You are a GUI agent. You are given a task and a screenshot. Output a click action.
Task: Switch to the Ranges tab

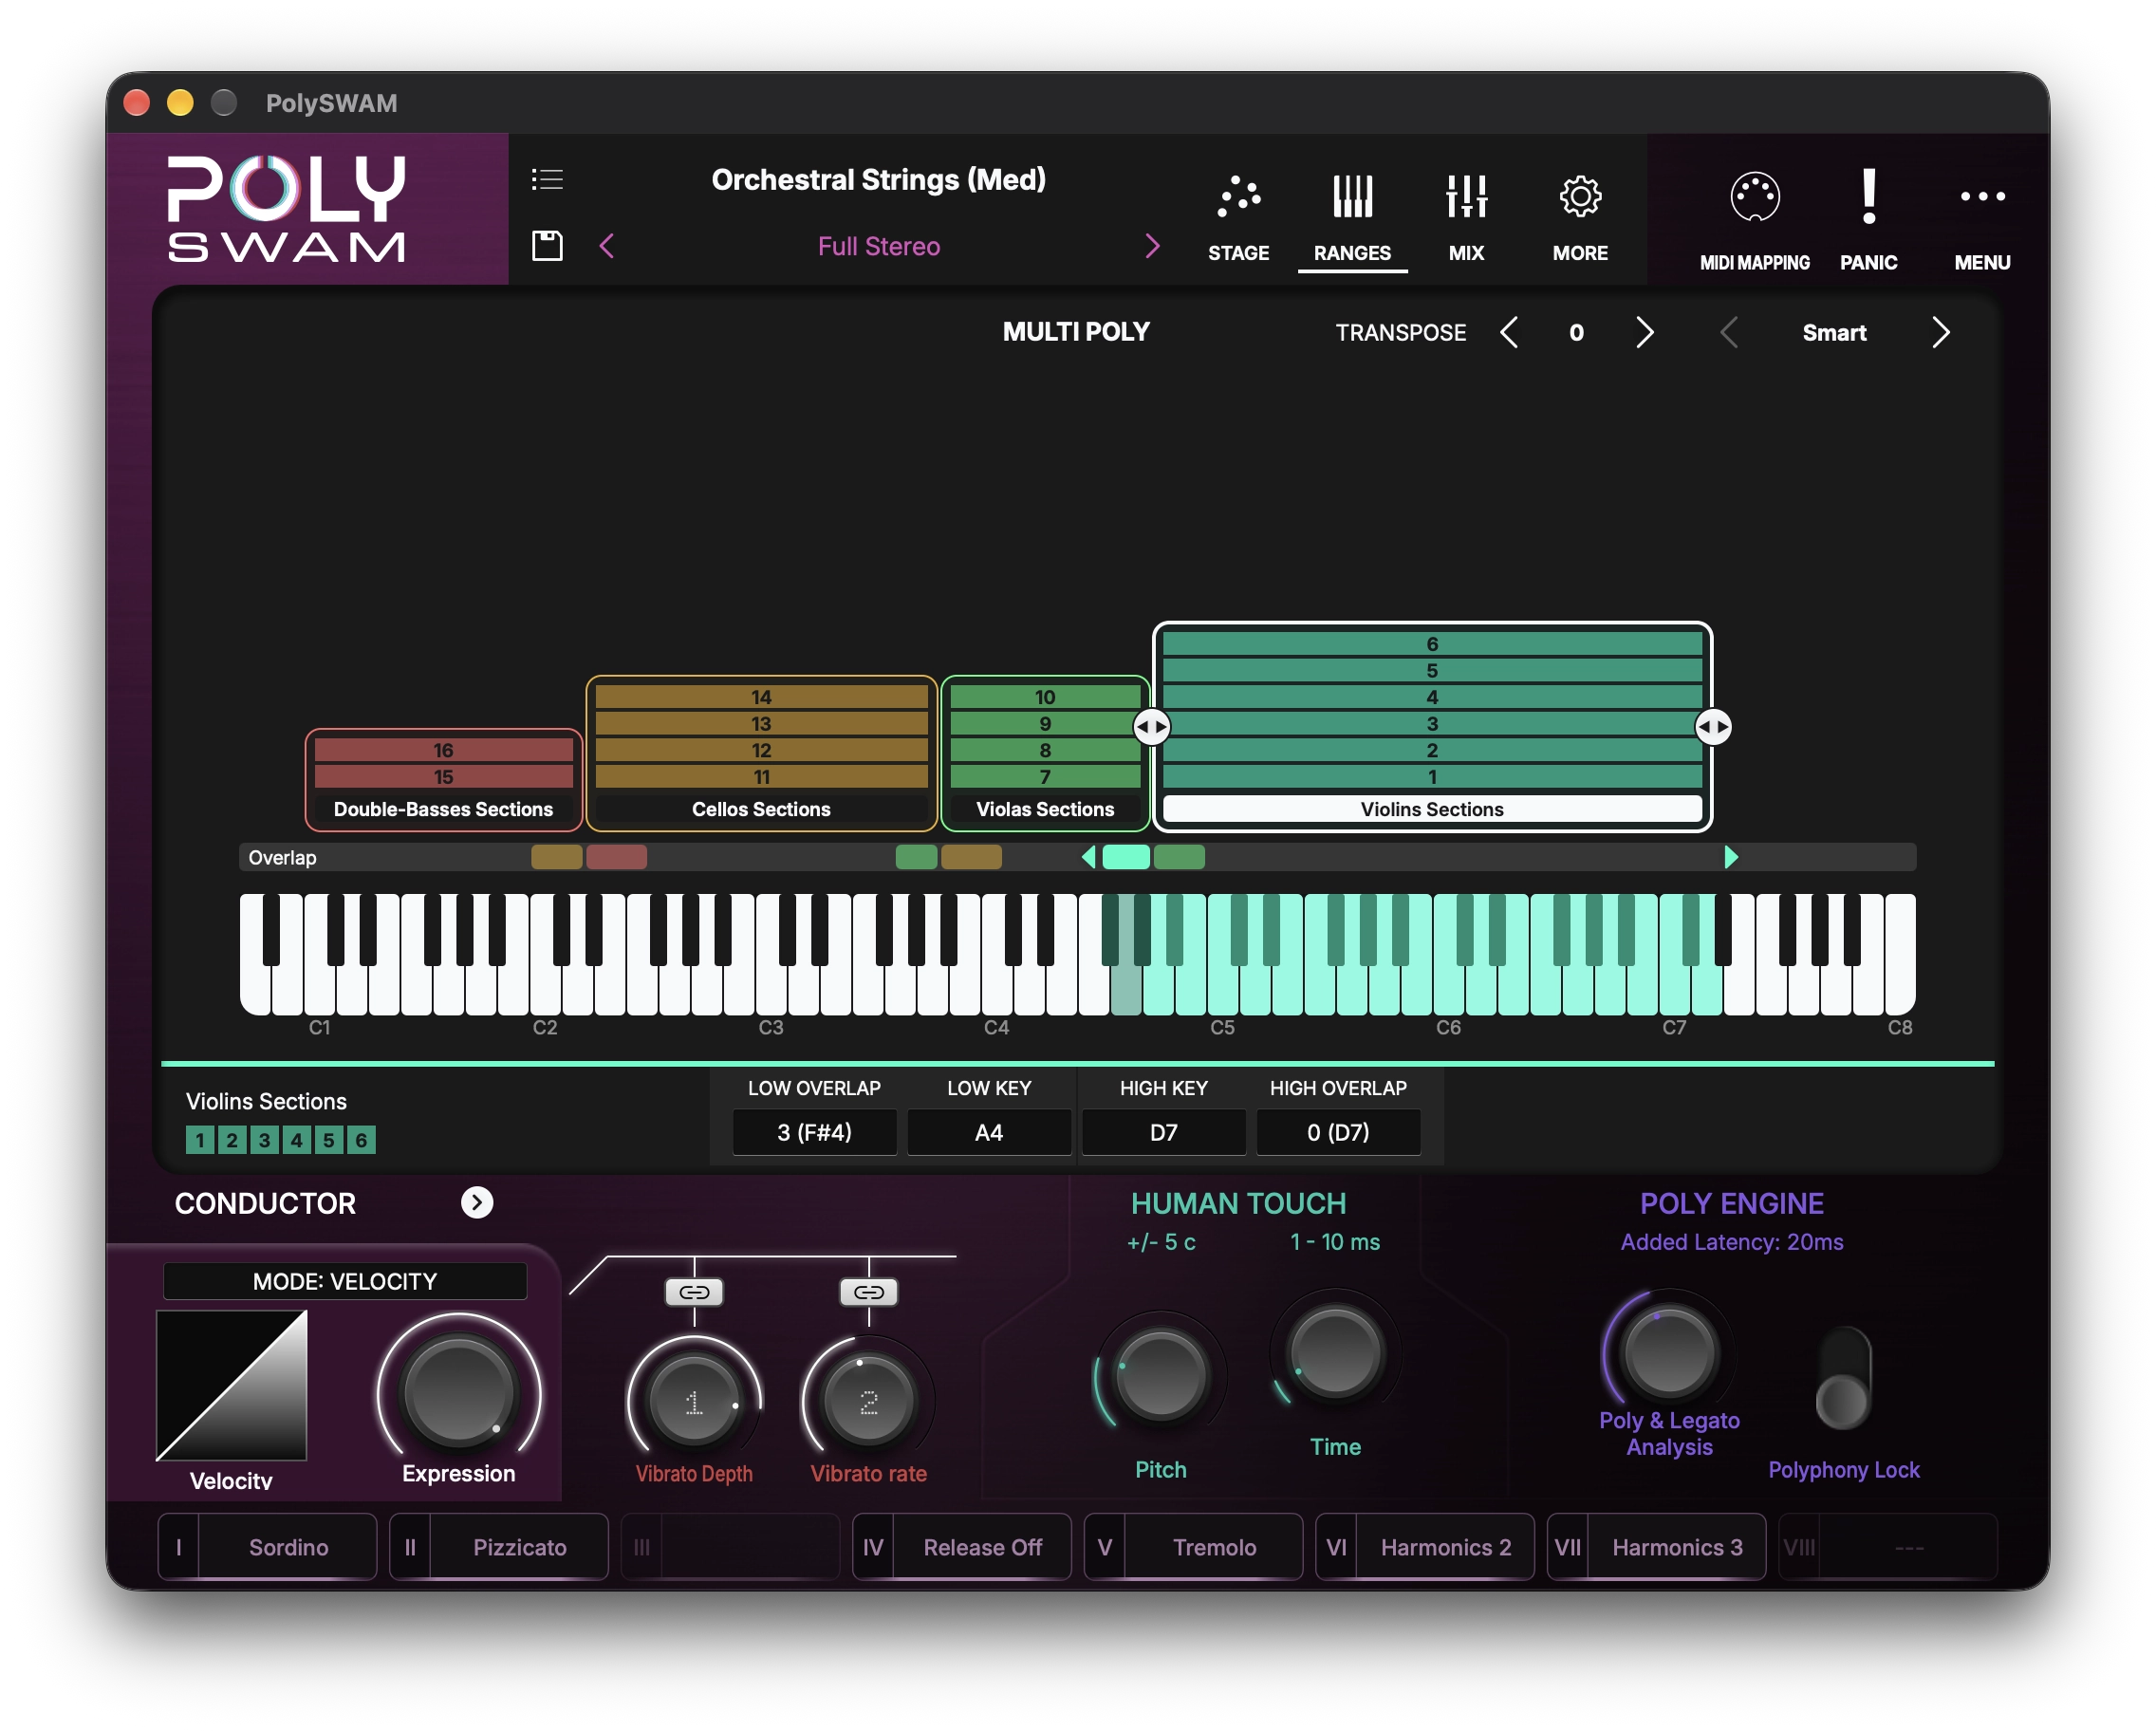pyautogui.click(x=1352, y=218)
